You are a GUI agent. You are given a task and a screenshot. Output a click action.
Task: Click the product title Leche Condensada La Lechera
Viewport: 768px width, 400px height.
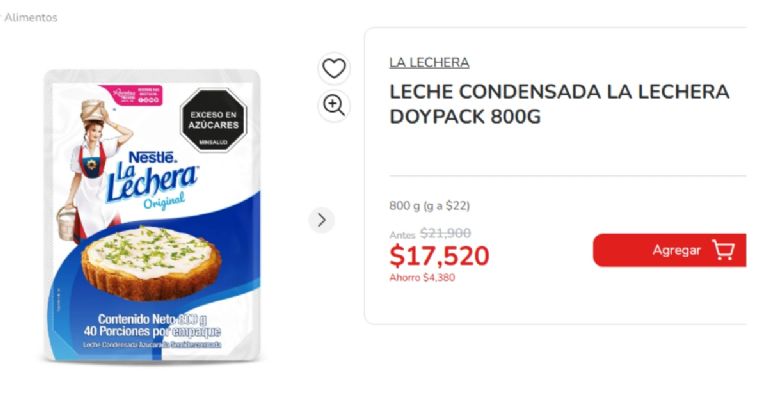coord(559,104)
